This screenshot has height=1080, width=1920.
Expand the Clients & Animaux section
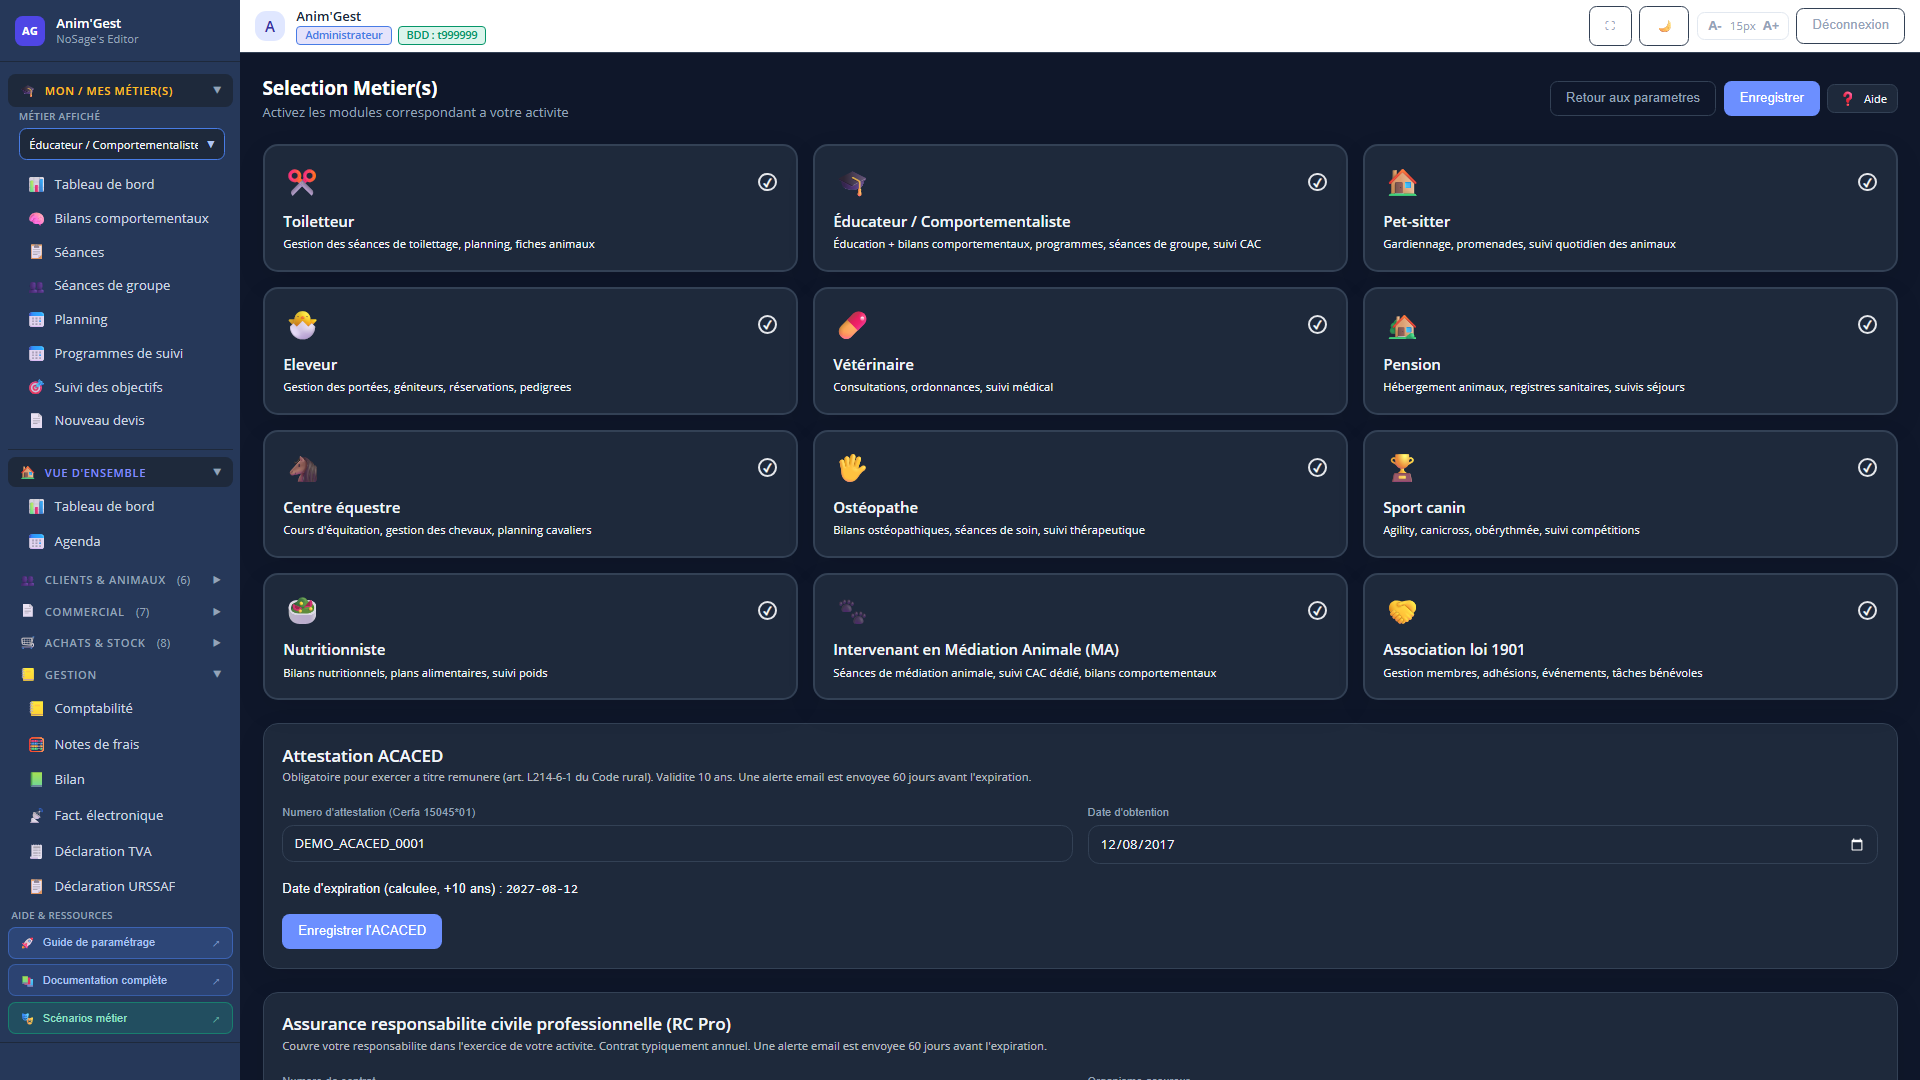120,580
